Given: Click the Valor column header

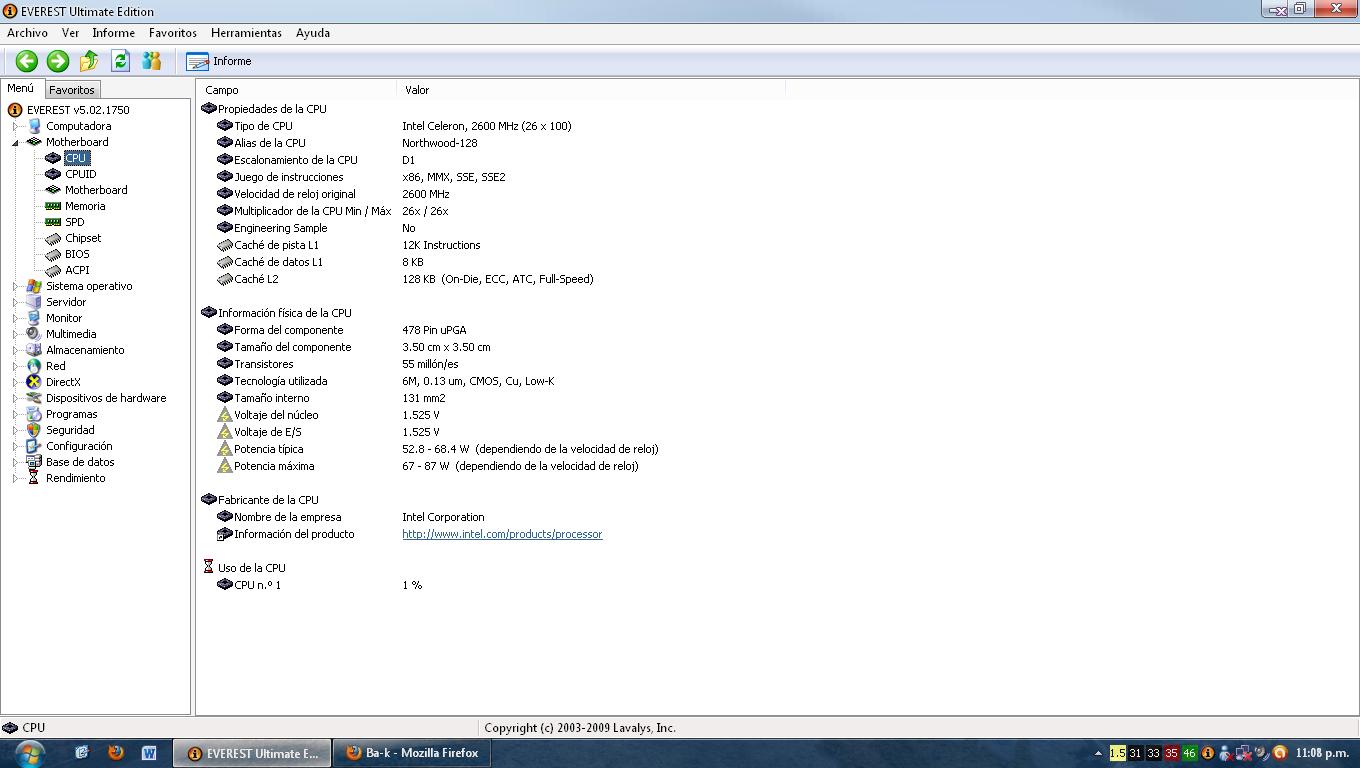Looking at the screenshot, I should [x=590, y=90].
